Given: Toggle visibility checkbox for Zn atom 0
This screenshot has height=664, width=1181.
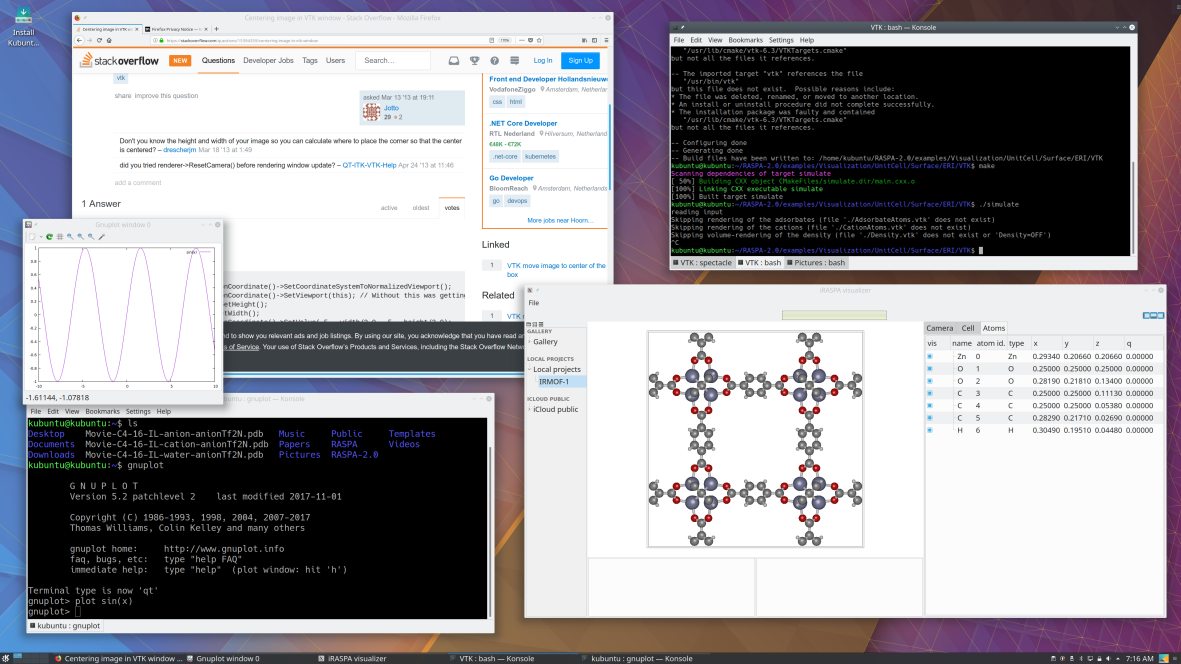Looking at the screenshot, I should 930,356.
